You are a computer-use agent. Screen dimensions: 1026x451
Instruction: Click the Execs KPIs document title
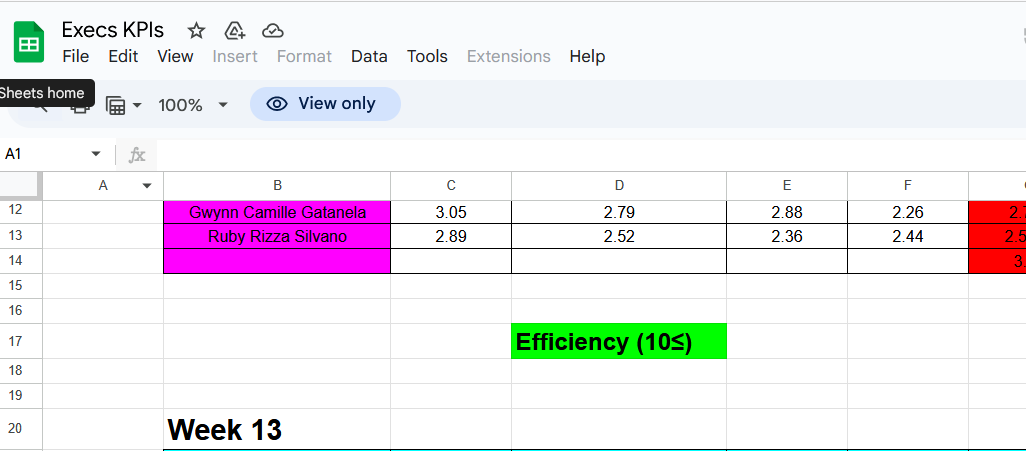click(x=113, y=29)
